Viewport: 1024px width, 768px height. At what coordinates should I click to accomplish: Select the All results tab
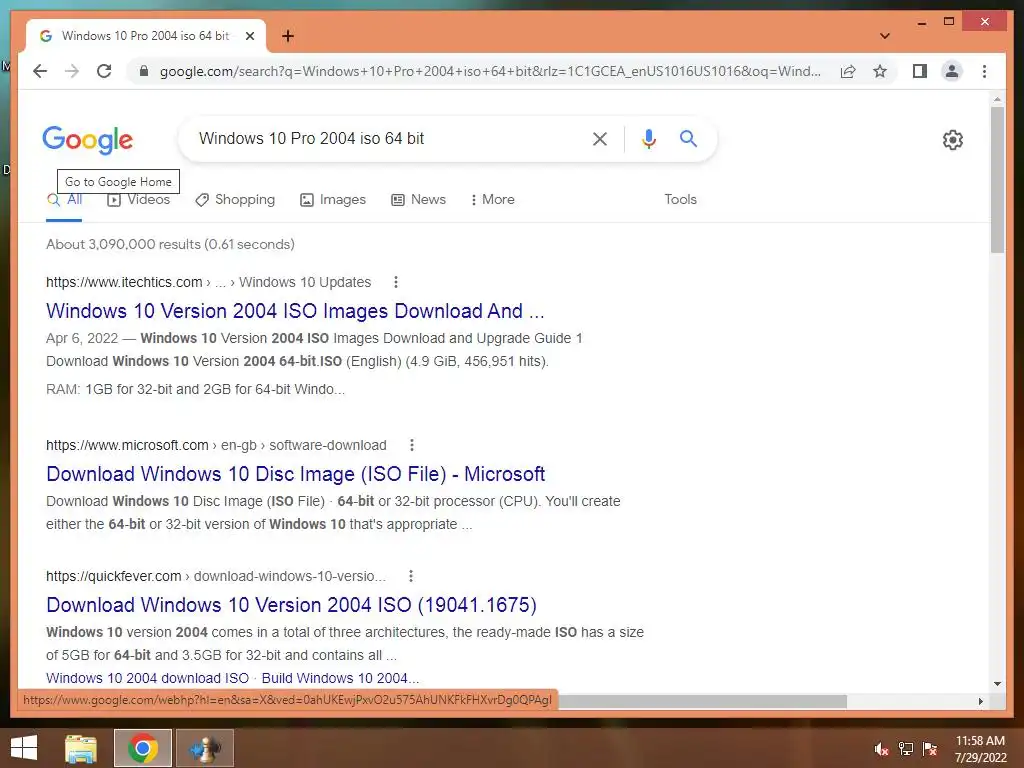coord(64,200)
